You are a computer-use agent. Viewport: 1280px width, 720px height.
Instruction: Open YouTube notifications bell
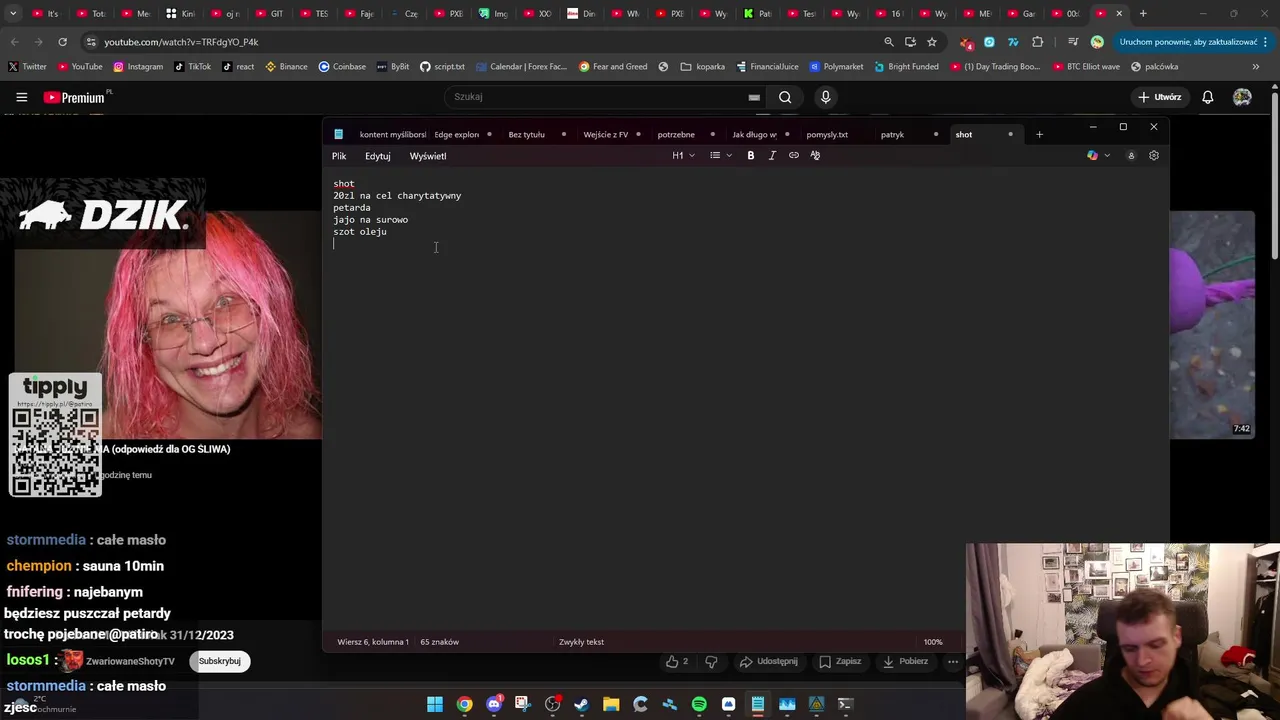(x=1208, y=97)
